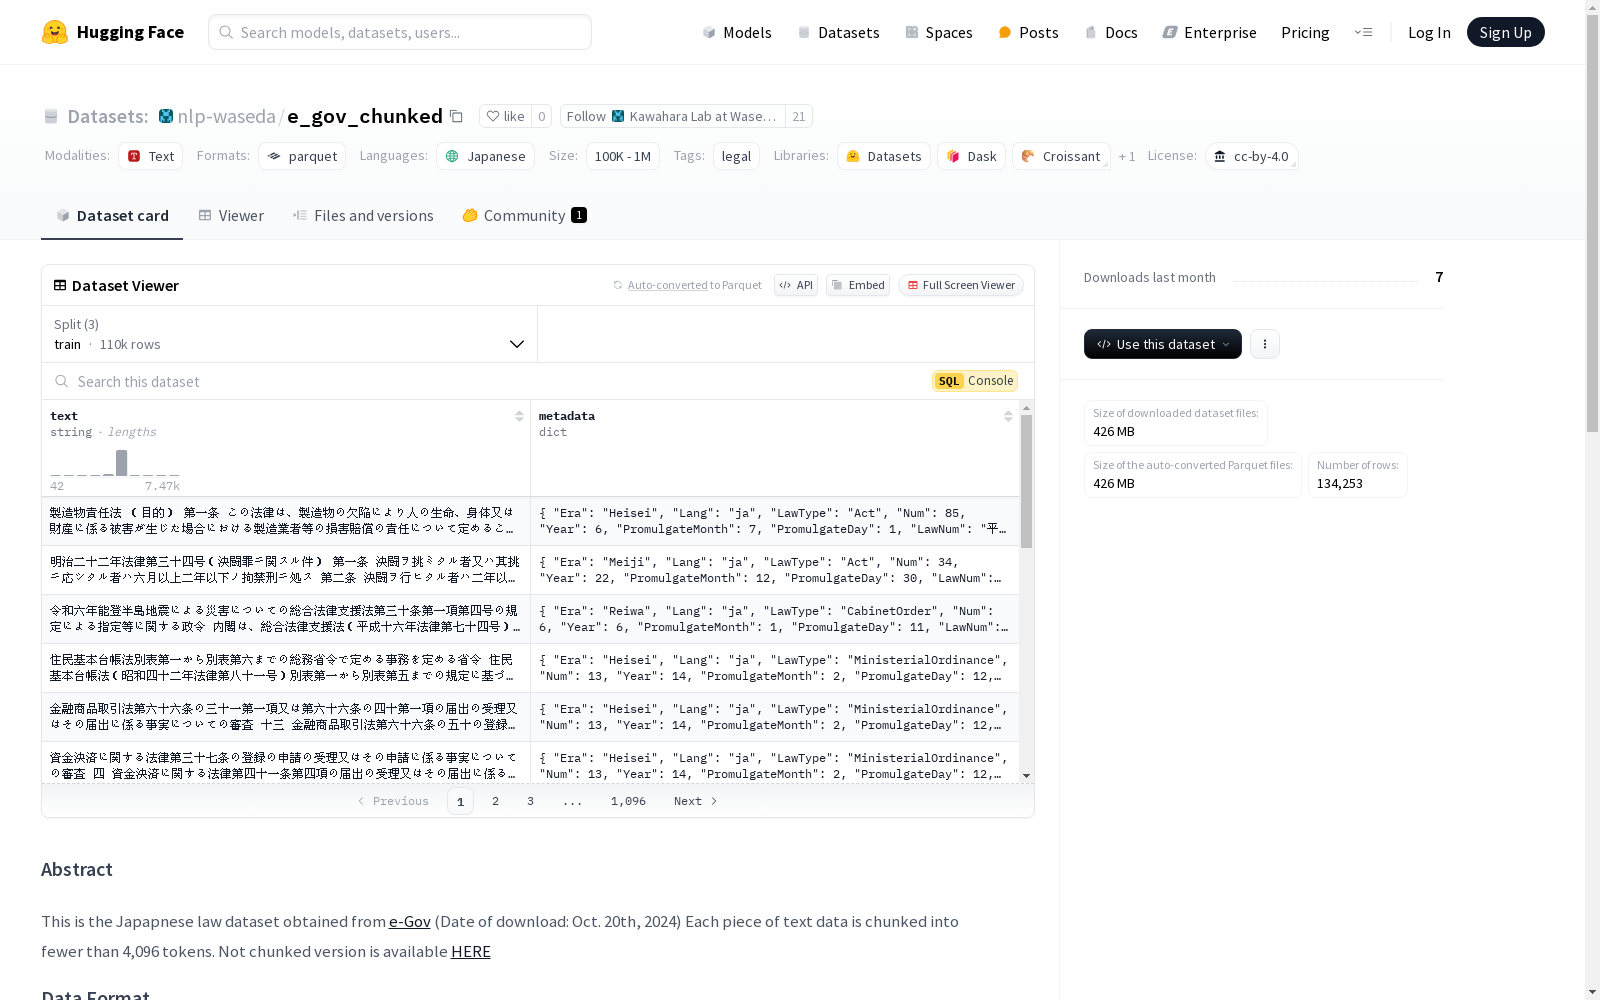Screen dimensions: 1600x1000
Task: Open the API button
Action: [x=796, y=285]
